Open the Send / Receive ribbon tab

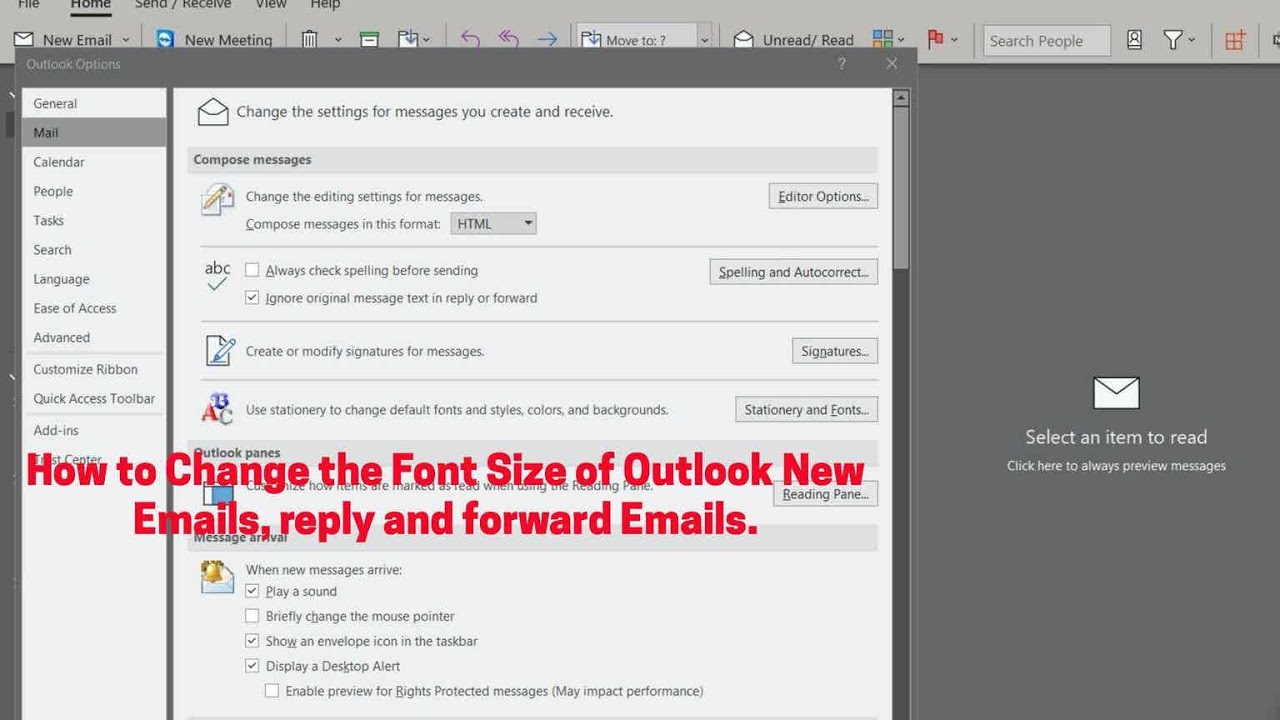coord(183,5)
